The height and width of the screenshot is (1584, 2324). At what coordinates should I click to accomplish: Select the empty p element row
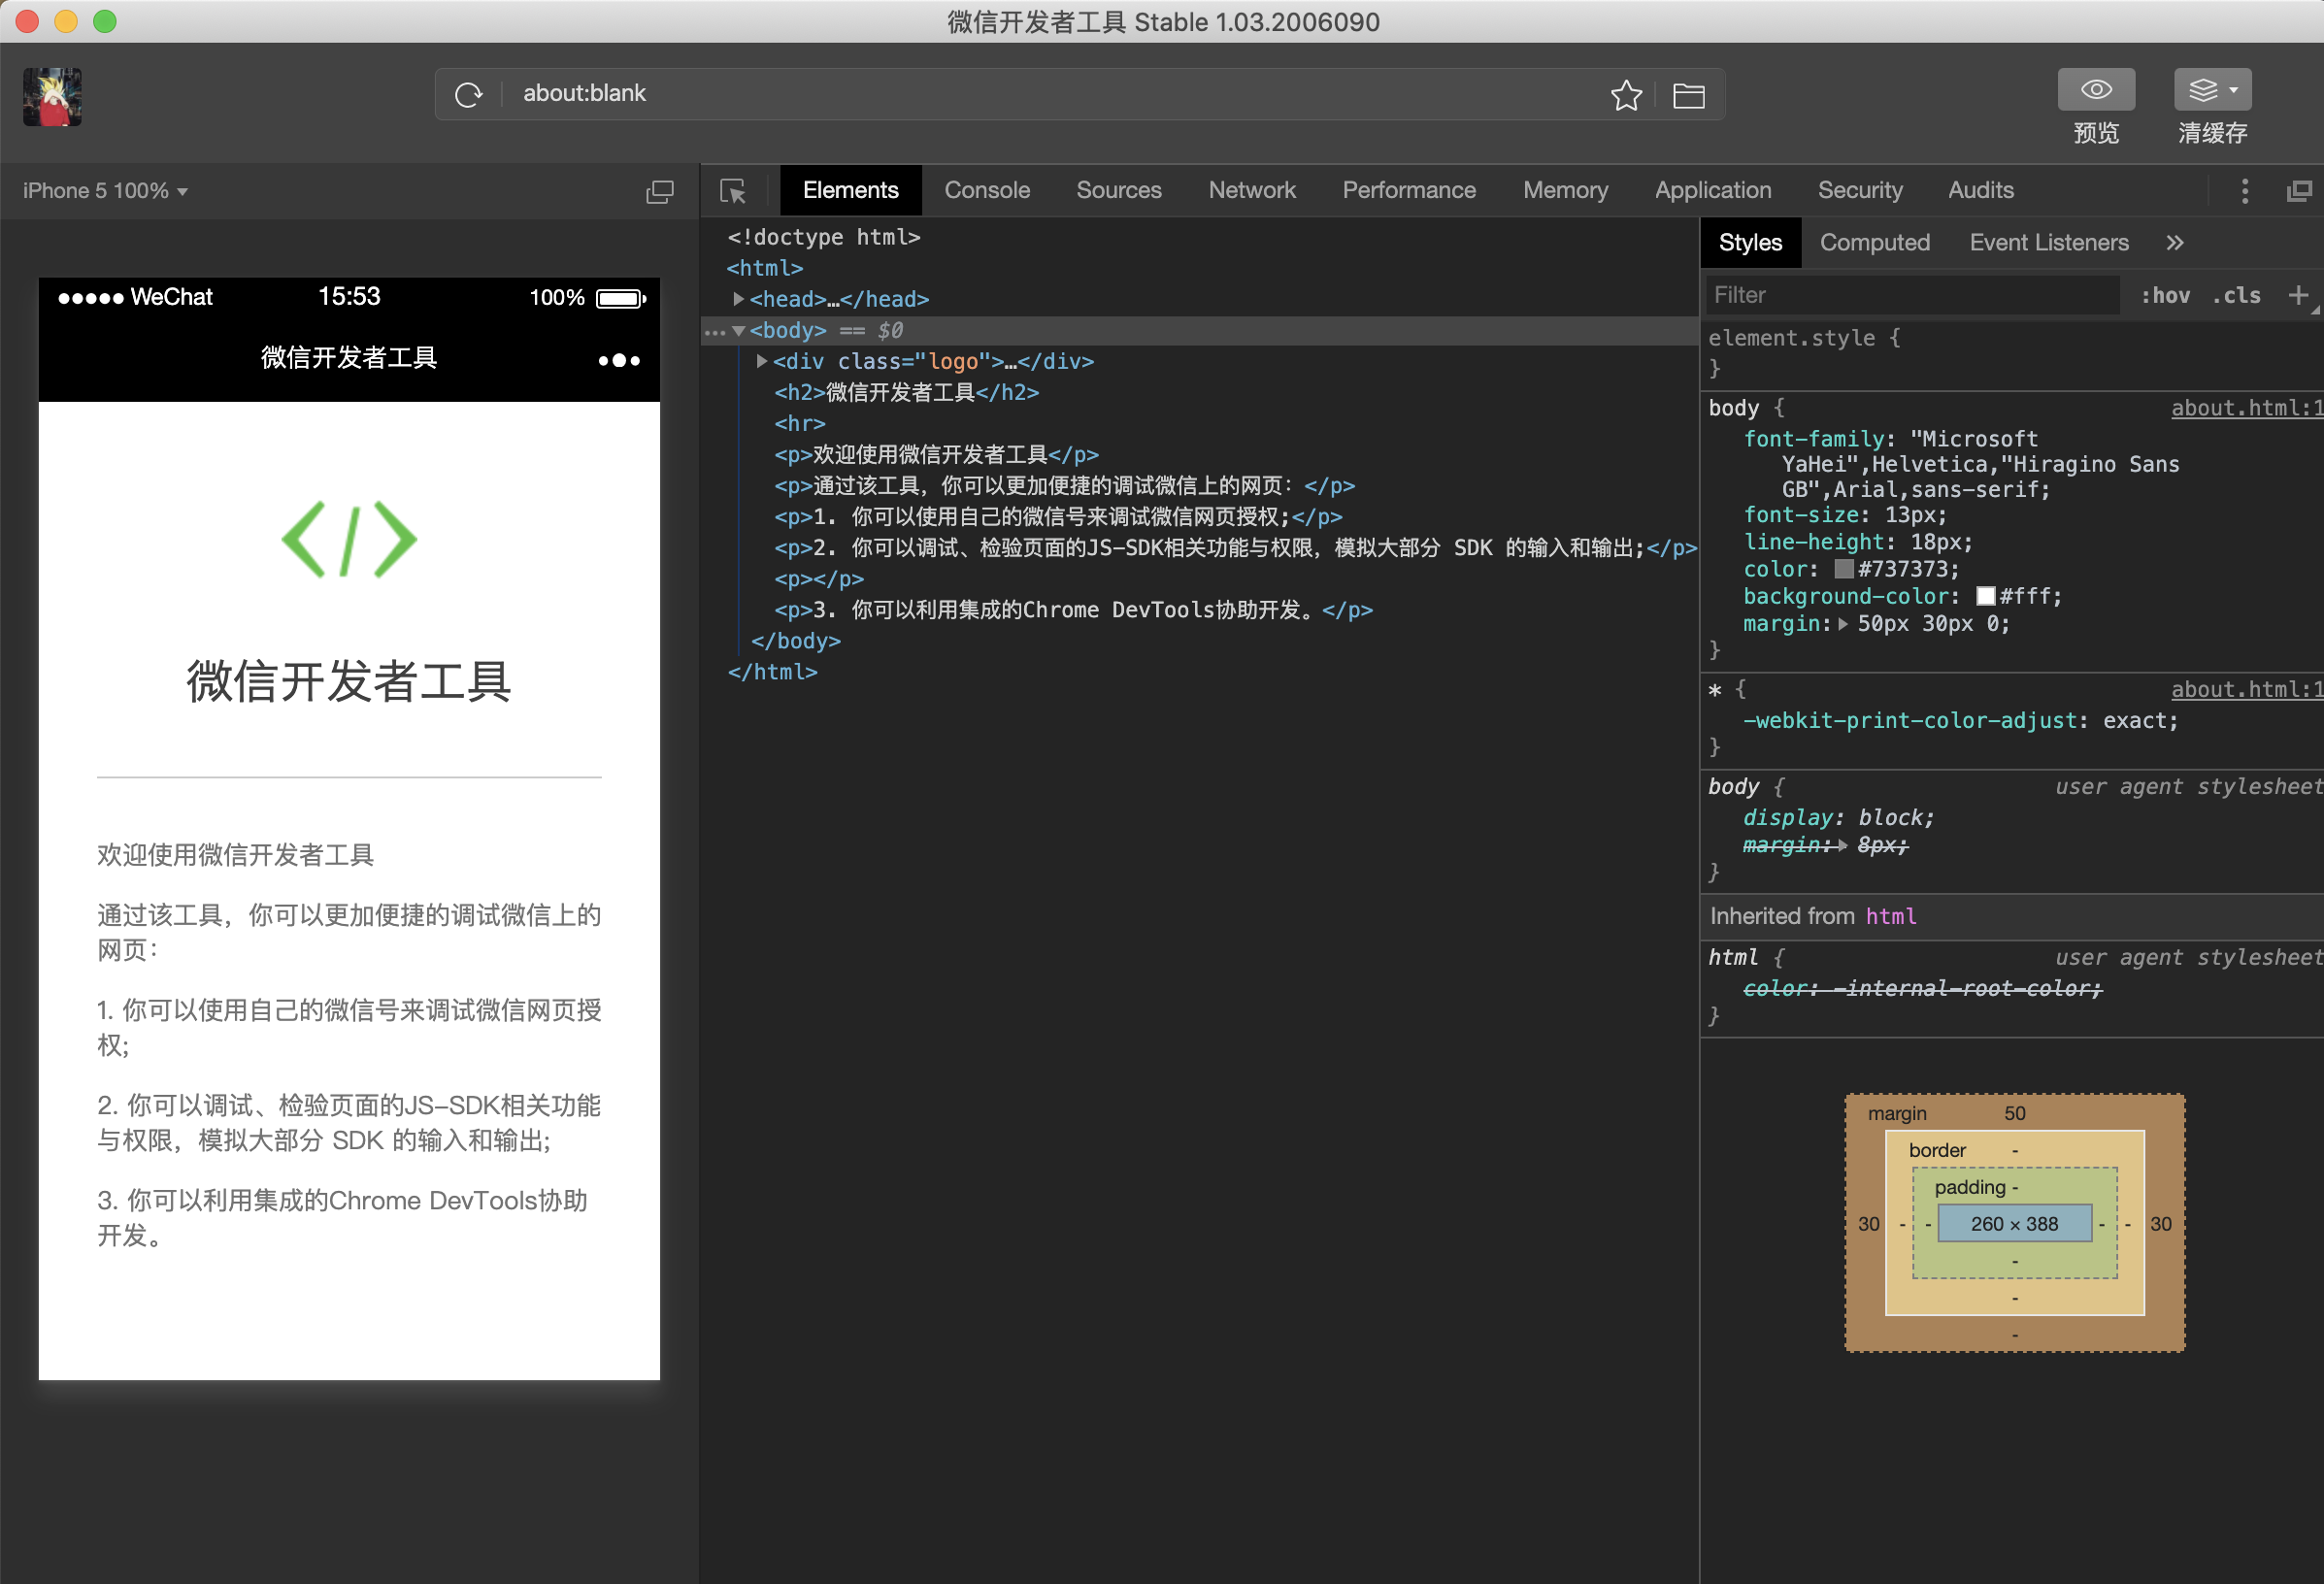click(818, 579)
